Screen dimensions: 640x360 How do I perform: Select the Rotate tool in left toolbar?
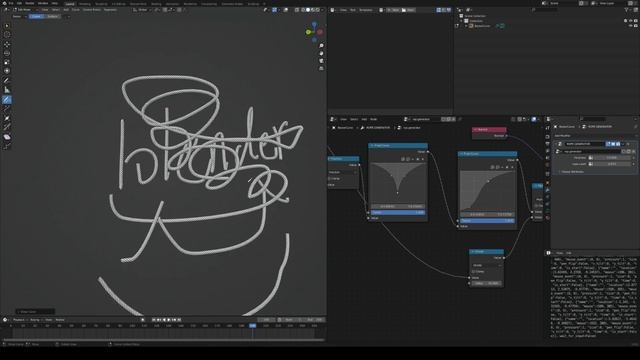point(7,53)
